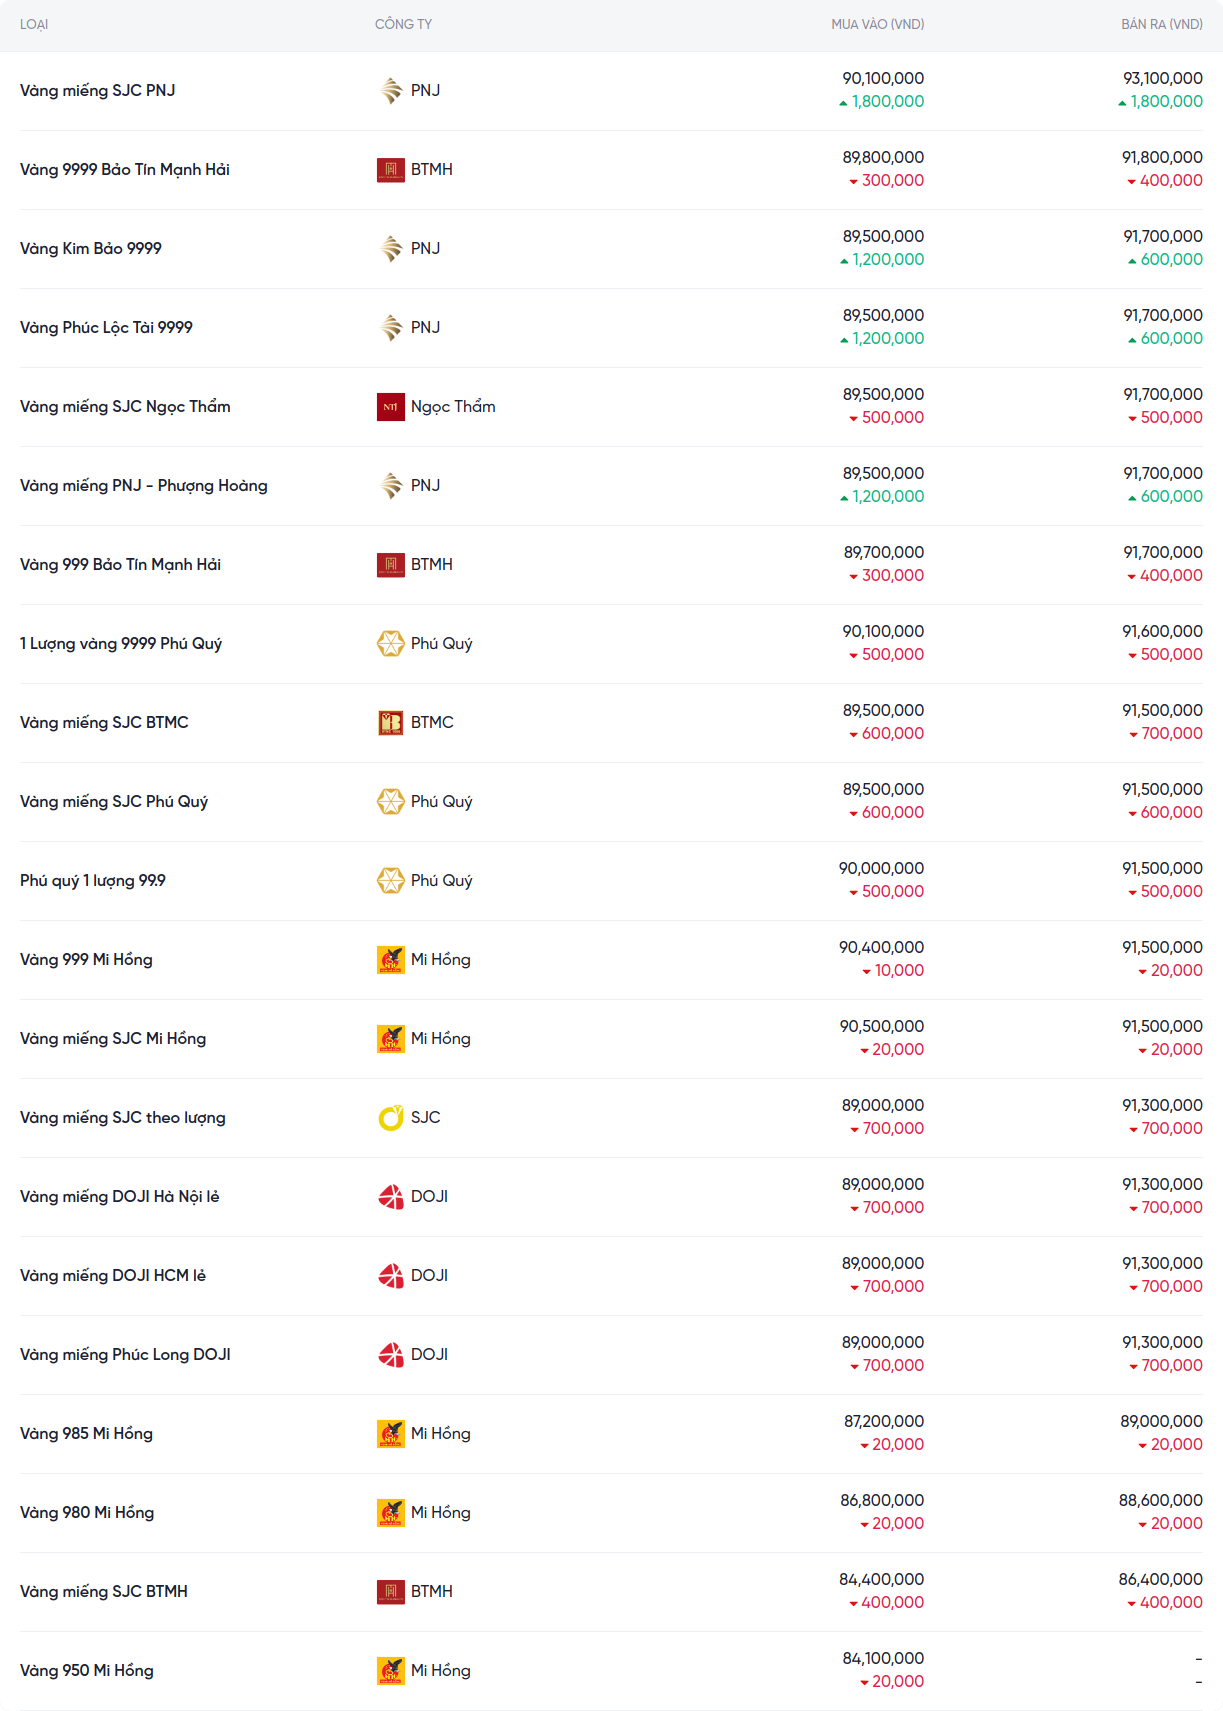Click Mi Hồng logo in Vàng 950 Mi Hồng row

[391, 1671]
